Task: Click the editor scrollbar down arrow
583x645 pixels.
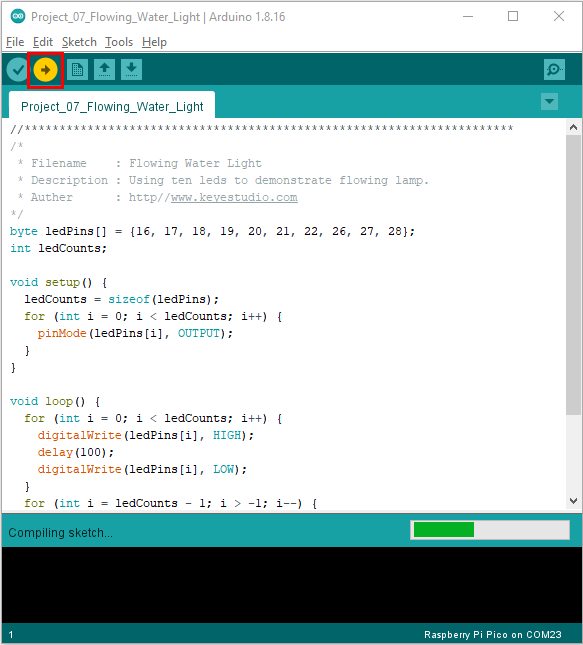Action: pyautogui.click(x=574, y=501)
